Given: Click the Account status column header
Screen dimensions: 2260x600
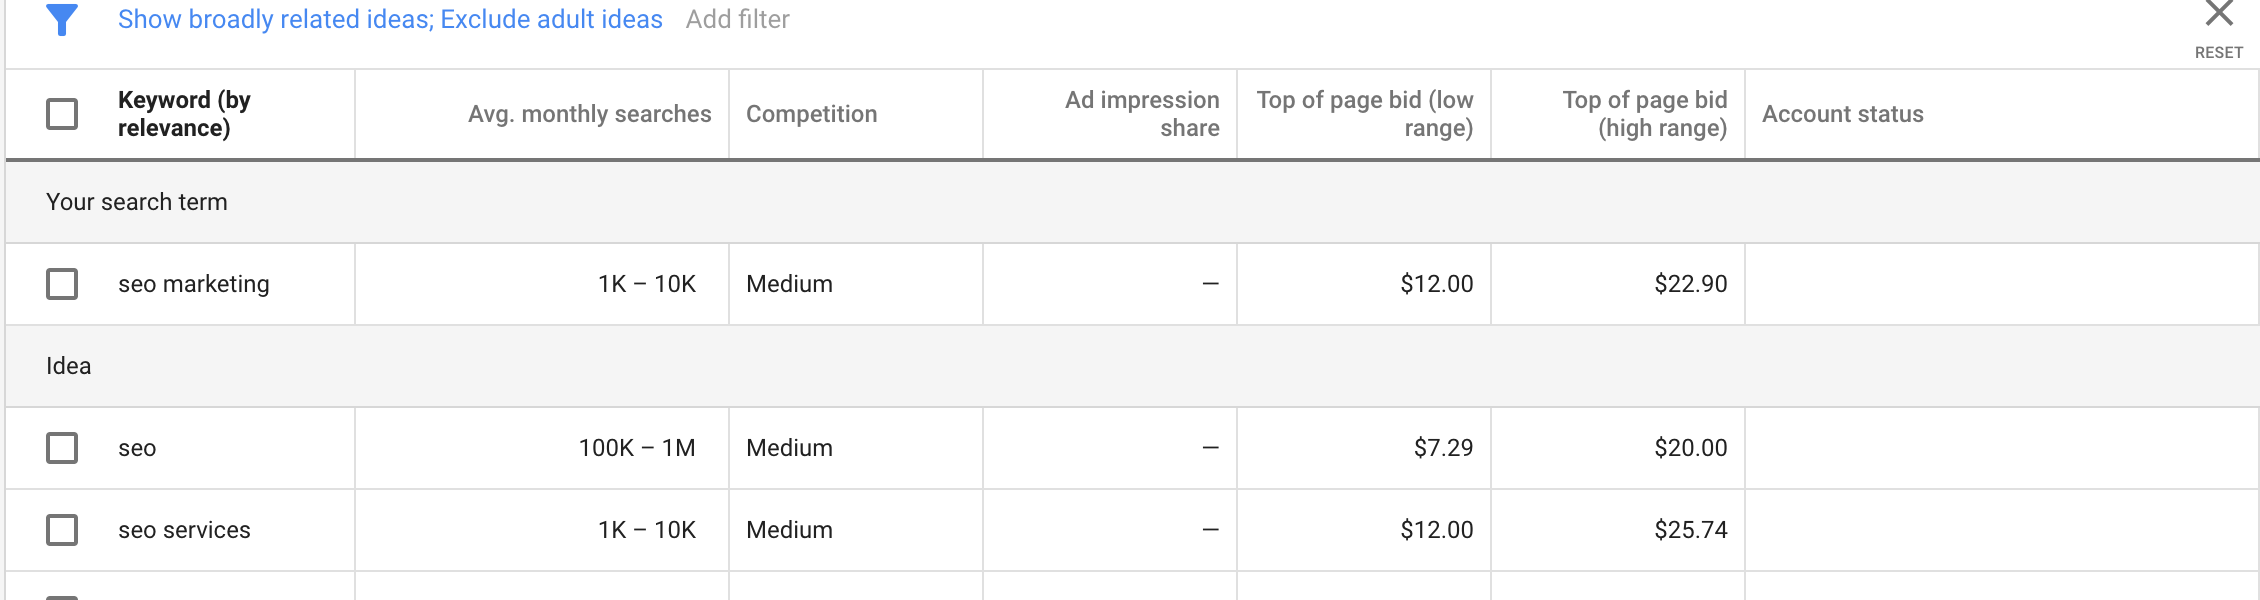Looking at the screenshot, I should (x=1842, y=114).
